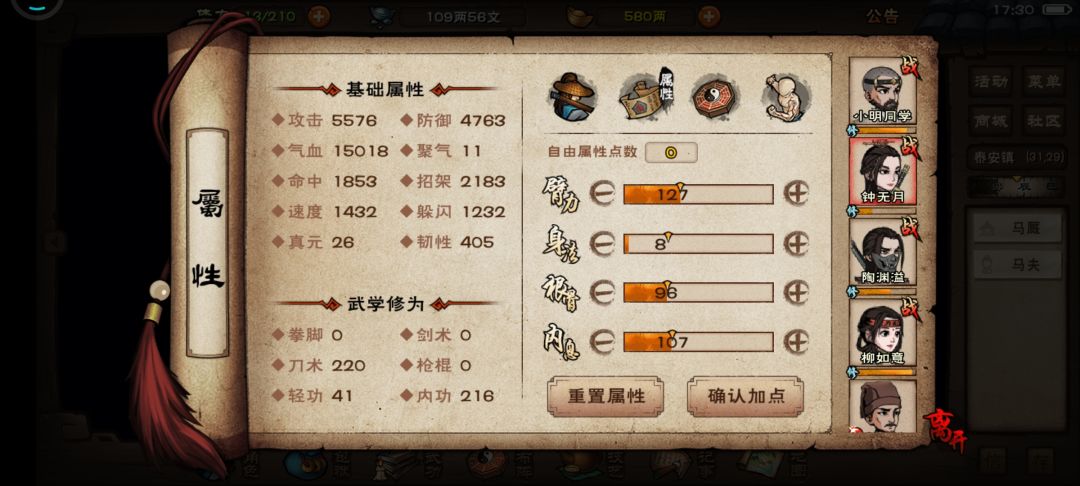Select character 小明同学 portrait

coord(882,91)
